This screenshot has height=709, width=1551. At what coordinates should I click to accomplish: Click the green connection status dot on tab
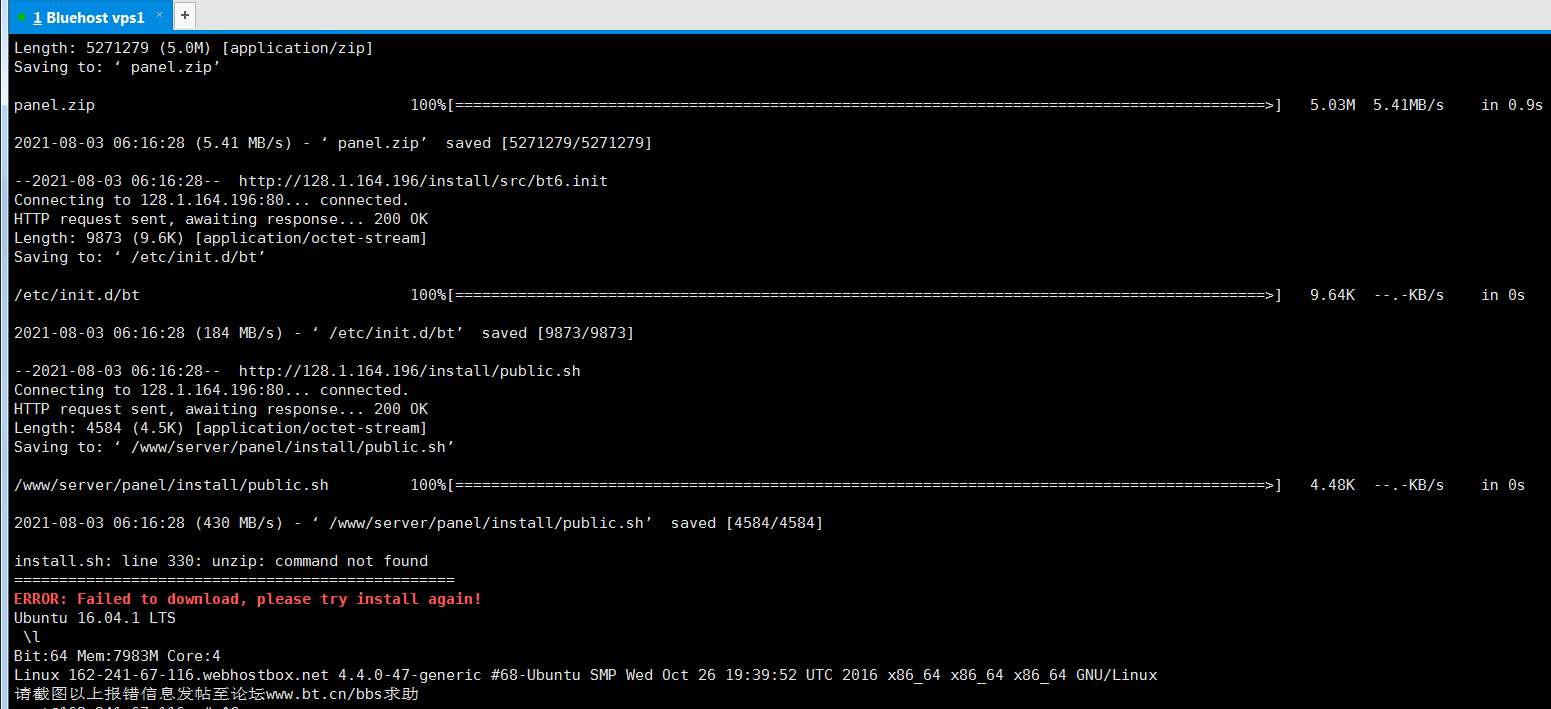(22, 17)
